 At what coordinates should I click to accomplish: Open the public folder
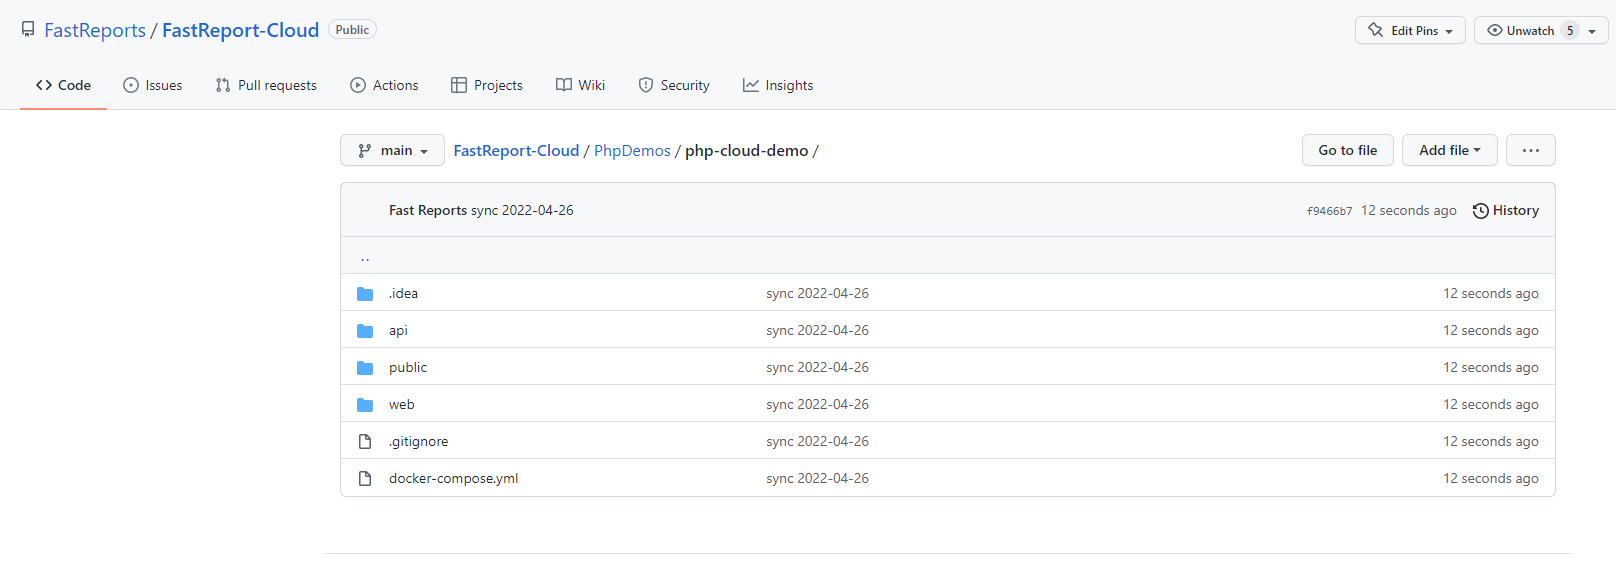[x=408, y=367]
